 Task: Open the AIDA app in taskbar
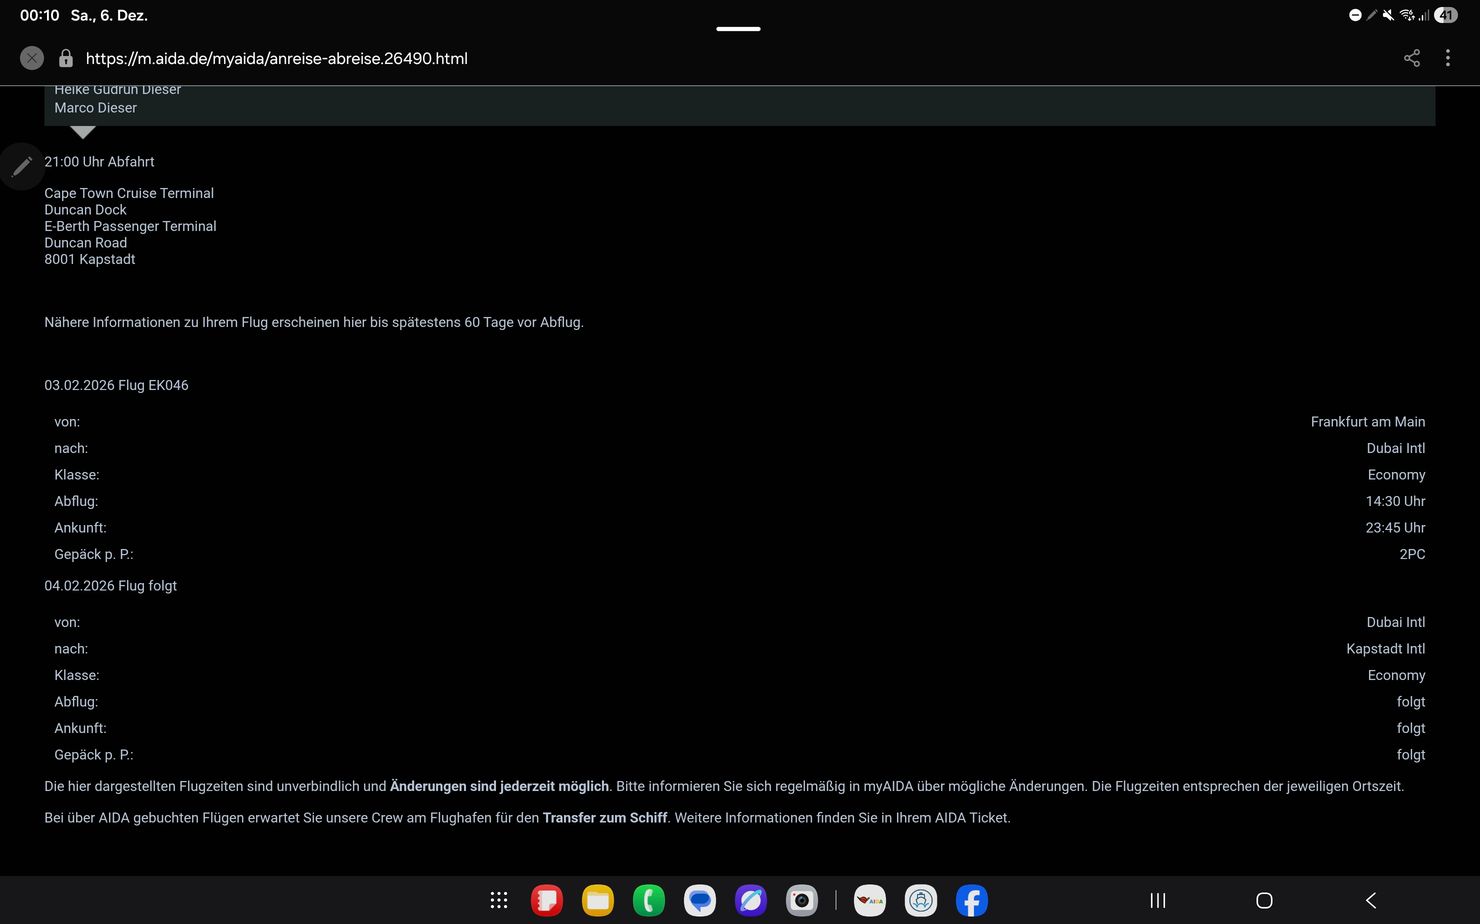pos(870,900)
